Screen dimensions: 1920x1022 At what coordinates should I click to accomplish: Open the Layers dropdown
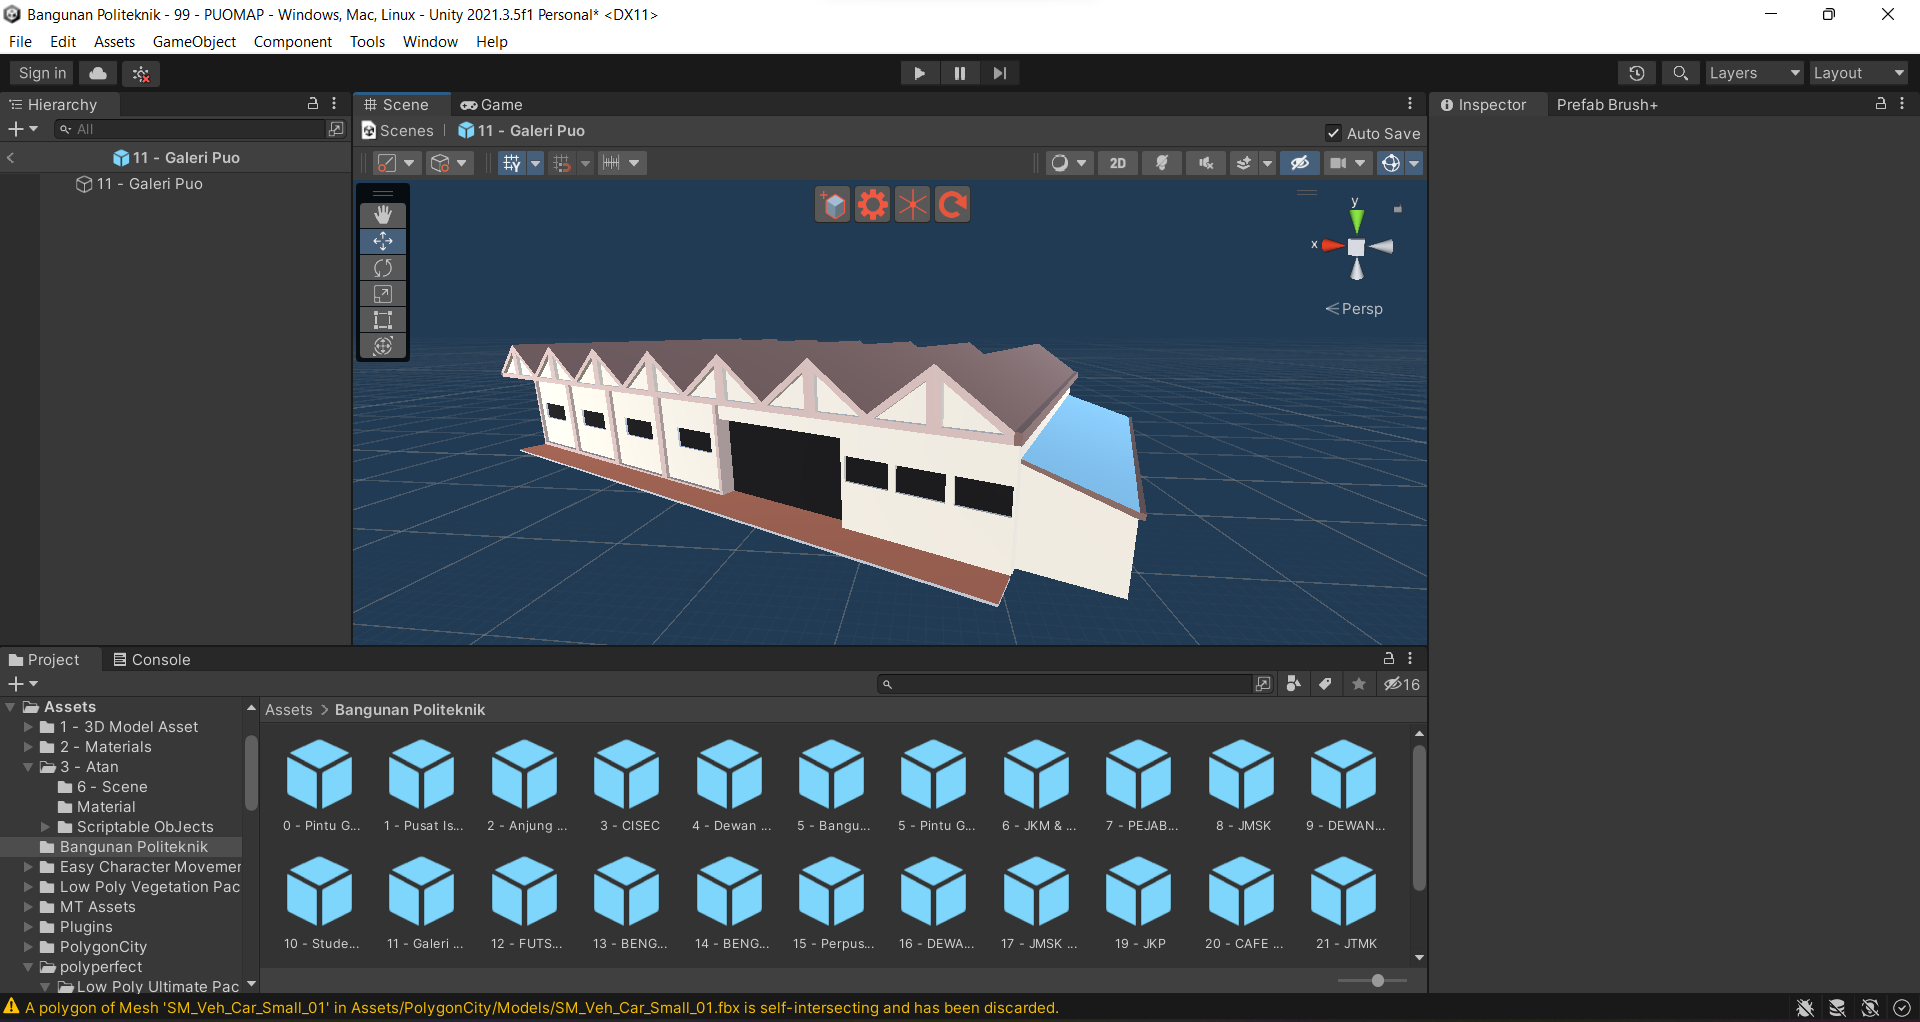(1753, 73)
